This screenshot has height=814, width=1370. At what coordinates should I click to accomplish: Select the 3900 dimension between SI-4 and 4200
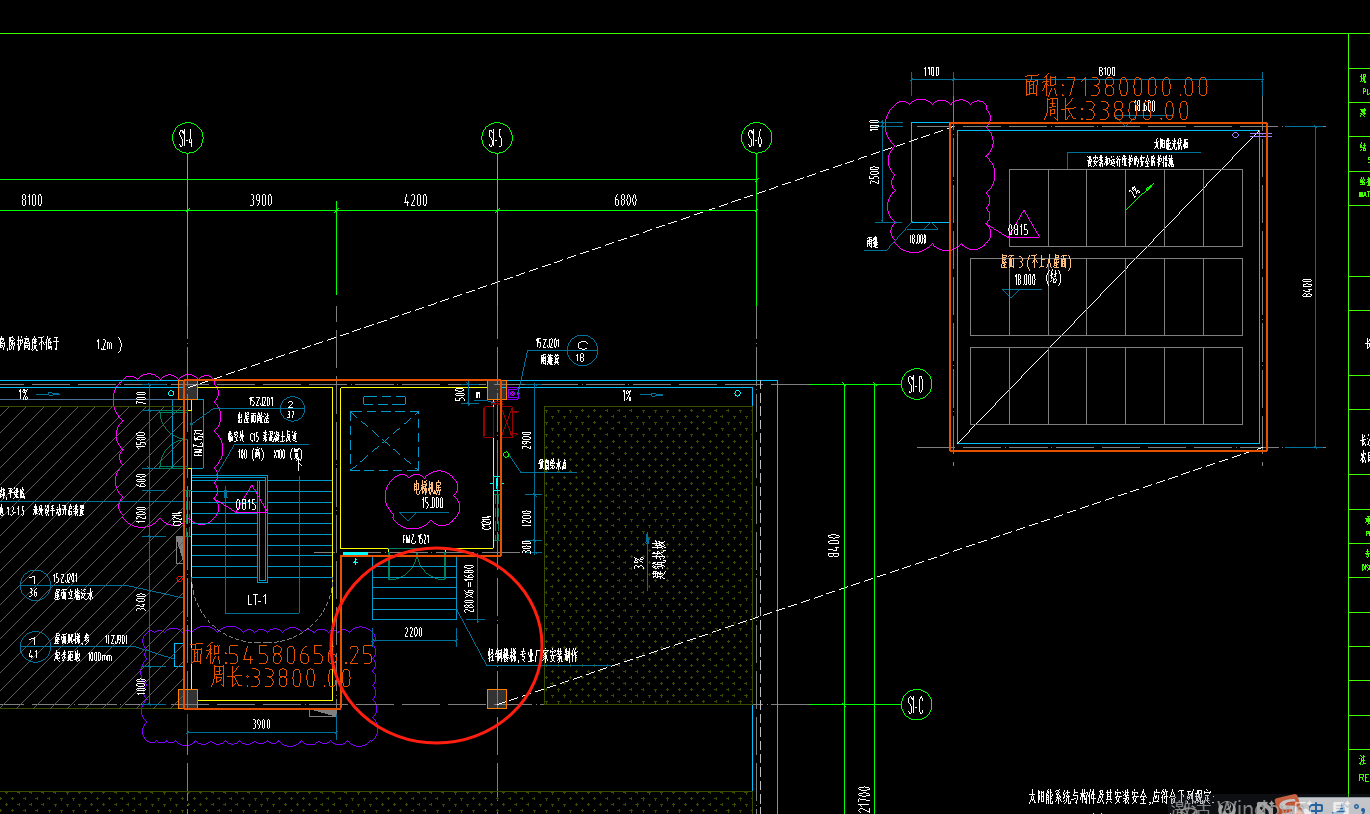click(x=260, y=200)
